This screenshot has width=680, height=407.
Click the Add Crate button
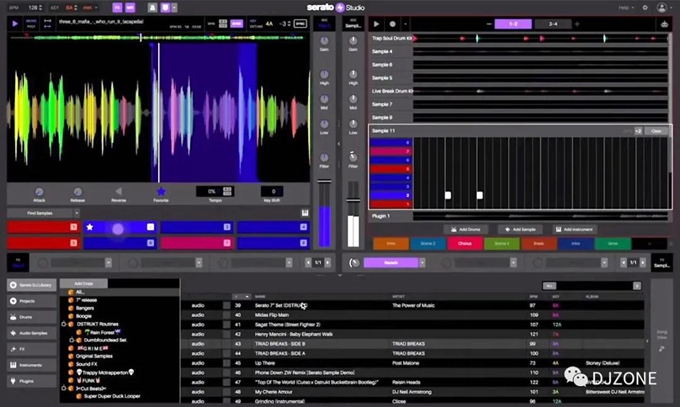coord(84,283)
